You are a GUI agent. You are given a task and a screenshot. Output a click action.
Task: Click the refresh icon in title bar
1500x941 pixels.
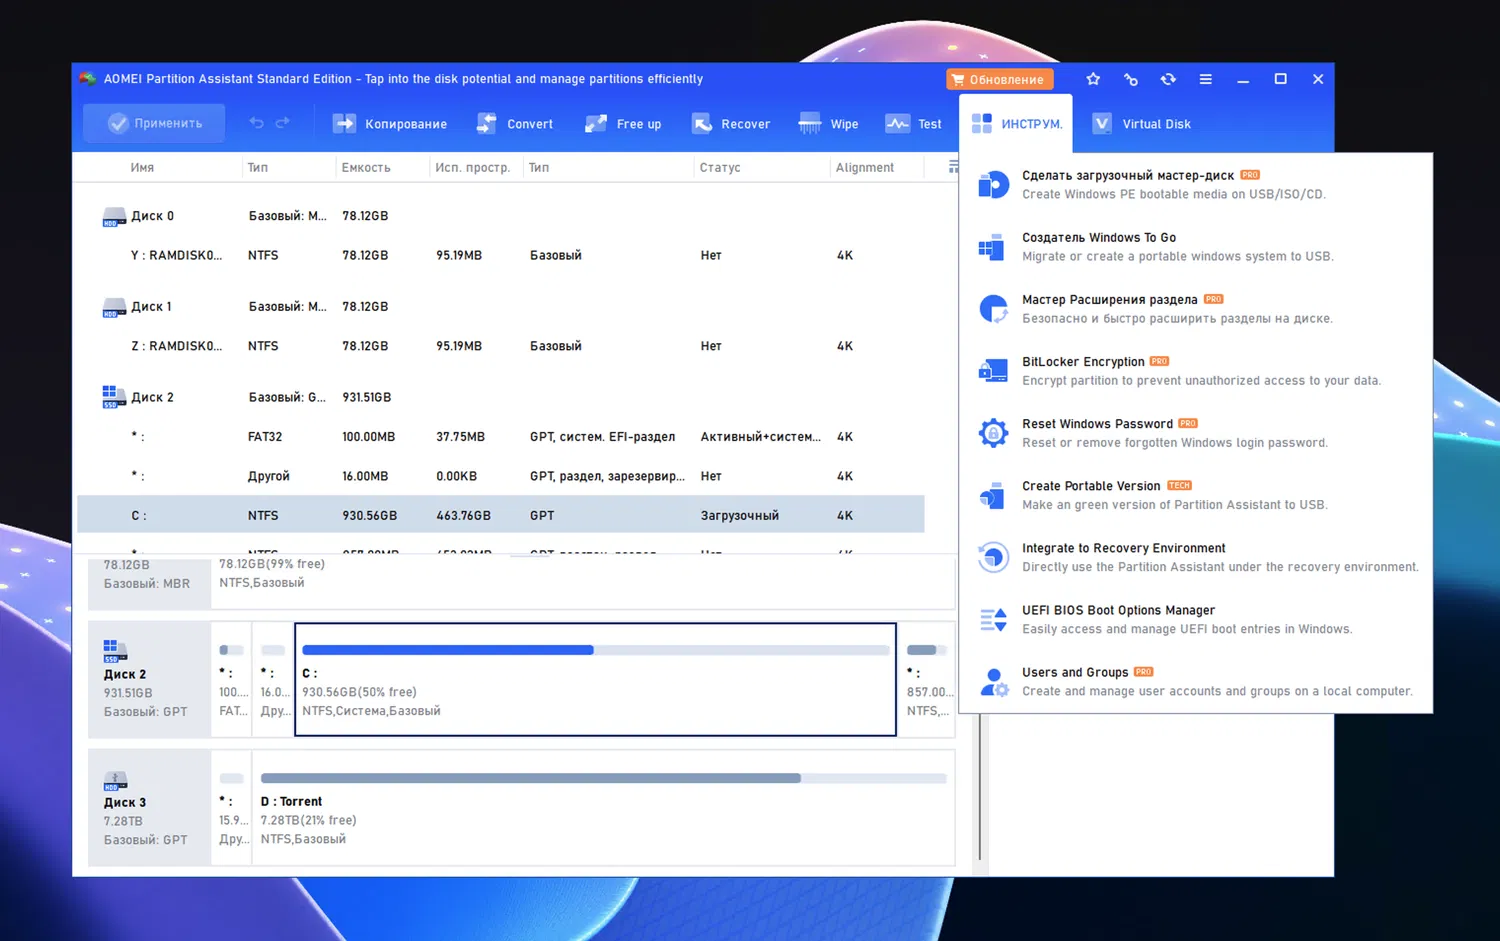1168,79
